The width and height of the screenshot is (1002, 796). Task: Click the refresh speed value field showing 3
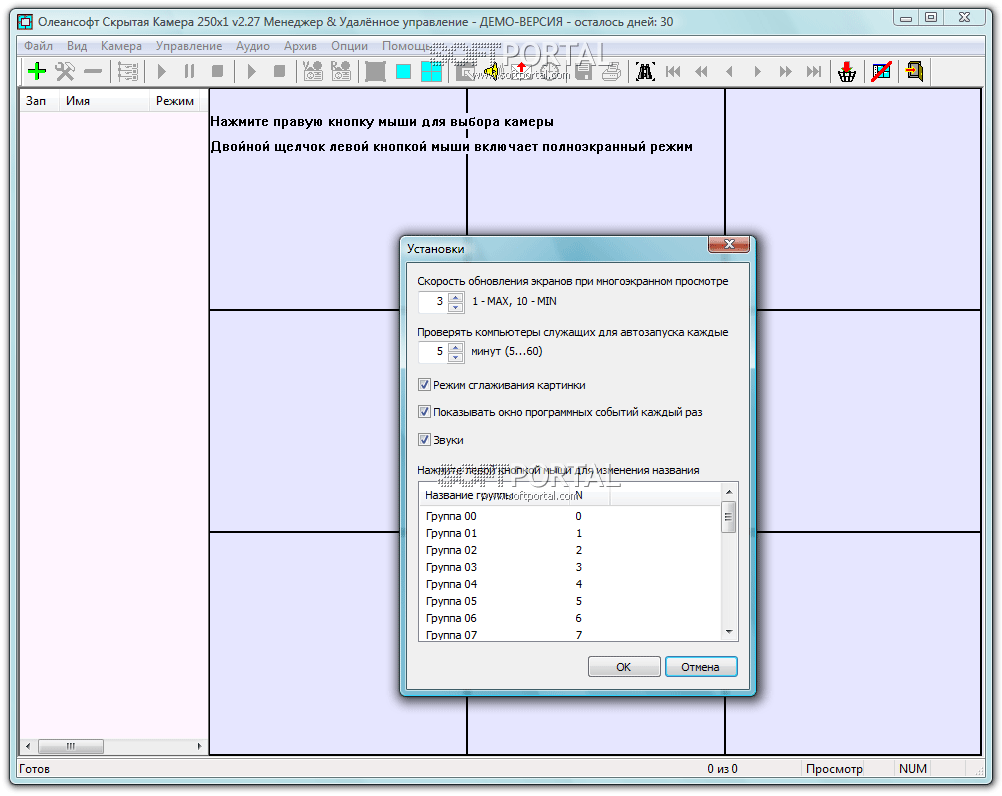coord(433,302)
